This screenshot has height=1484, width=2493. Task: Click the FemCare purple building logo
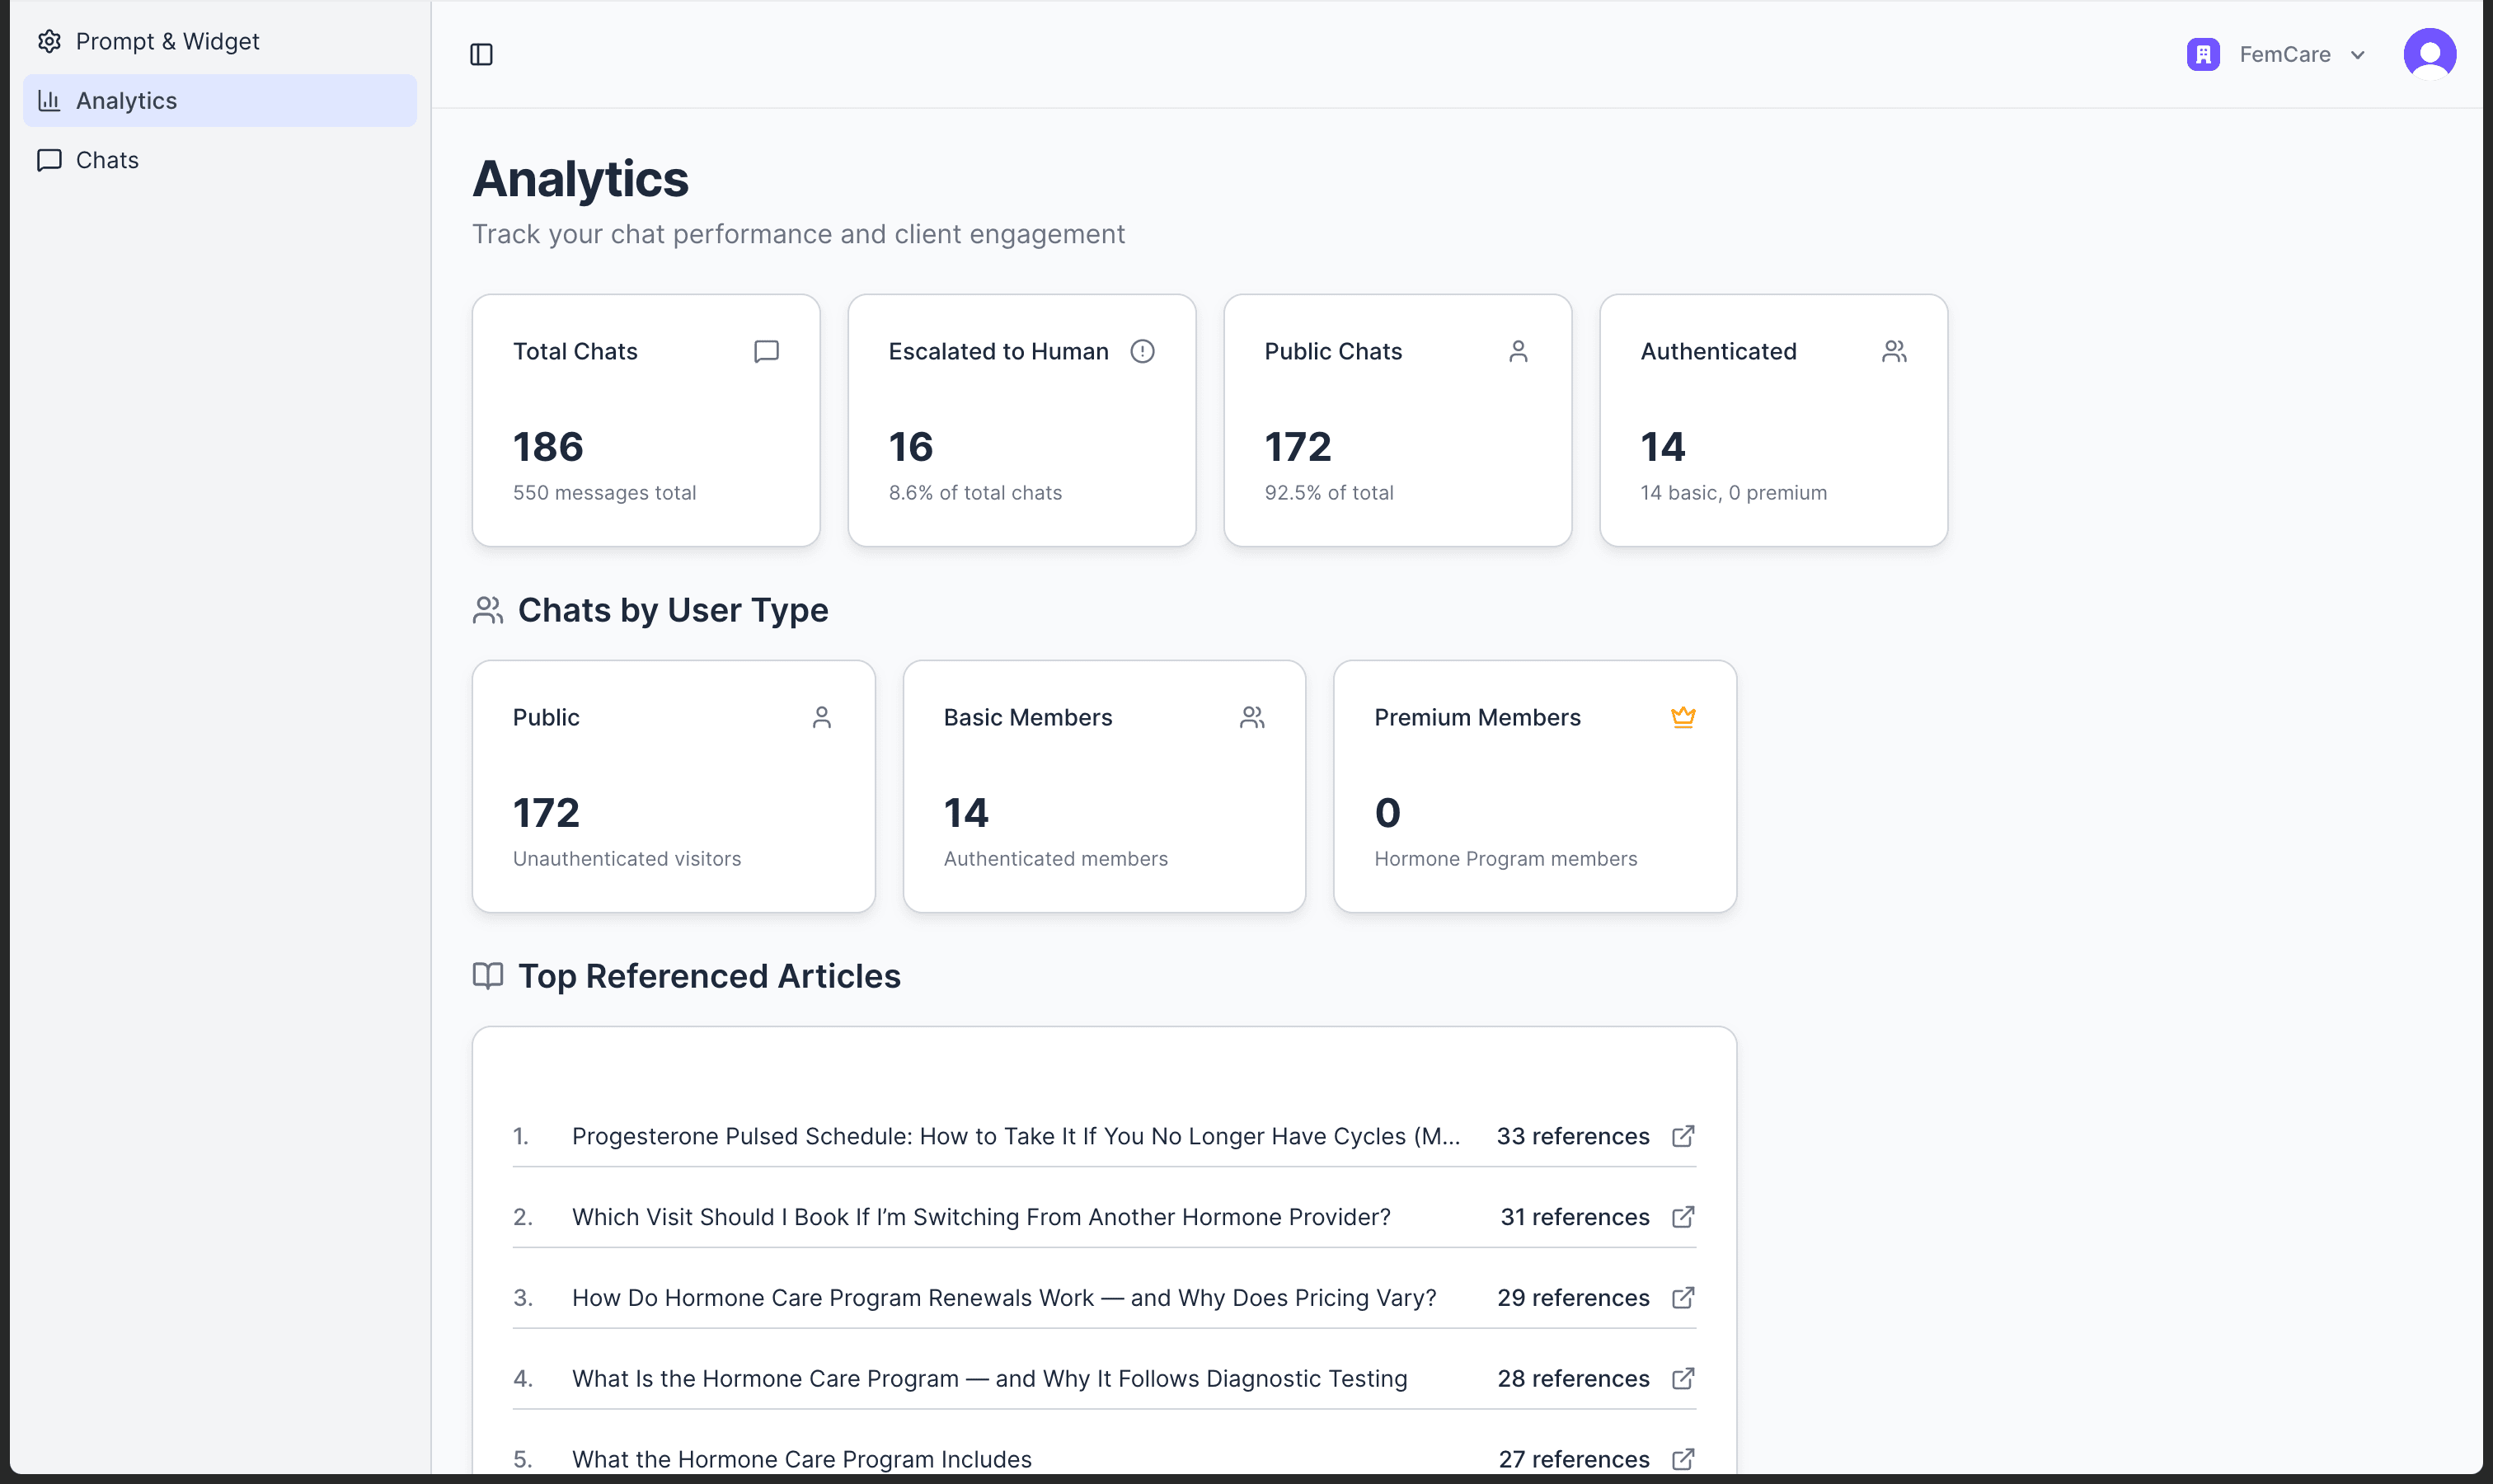click(x=2203, y=54)
